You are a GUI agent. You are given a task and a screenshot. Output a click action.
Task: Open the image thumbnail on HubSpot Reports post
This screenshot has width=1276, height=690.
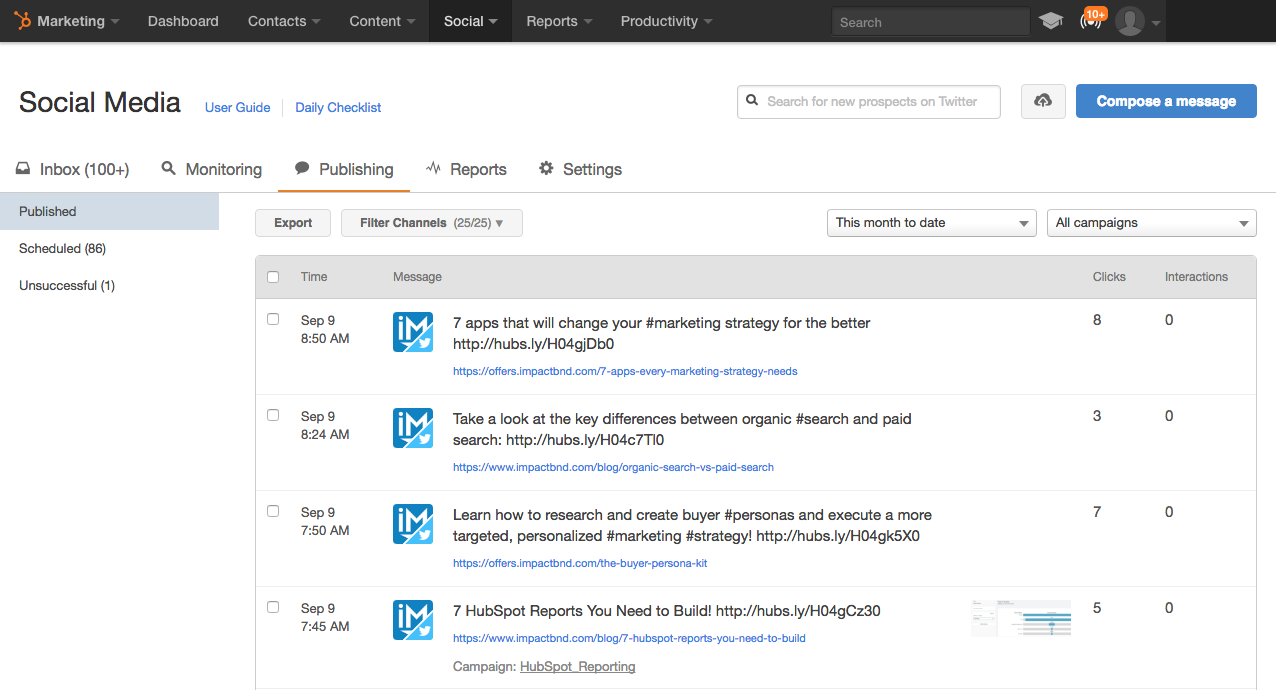coord(1020,618)
